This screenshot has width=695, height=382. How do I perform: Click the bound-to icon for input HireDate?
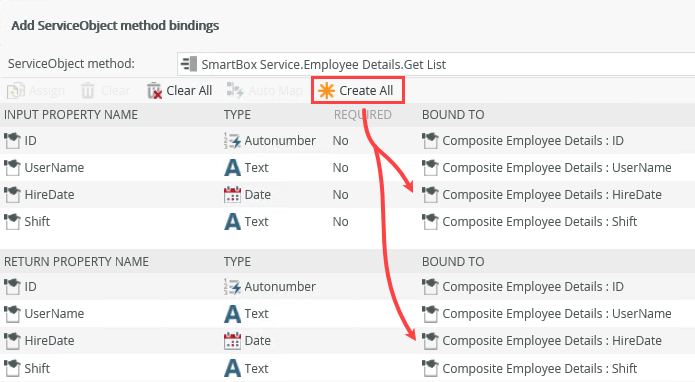coord(430,195)
